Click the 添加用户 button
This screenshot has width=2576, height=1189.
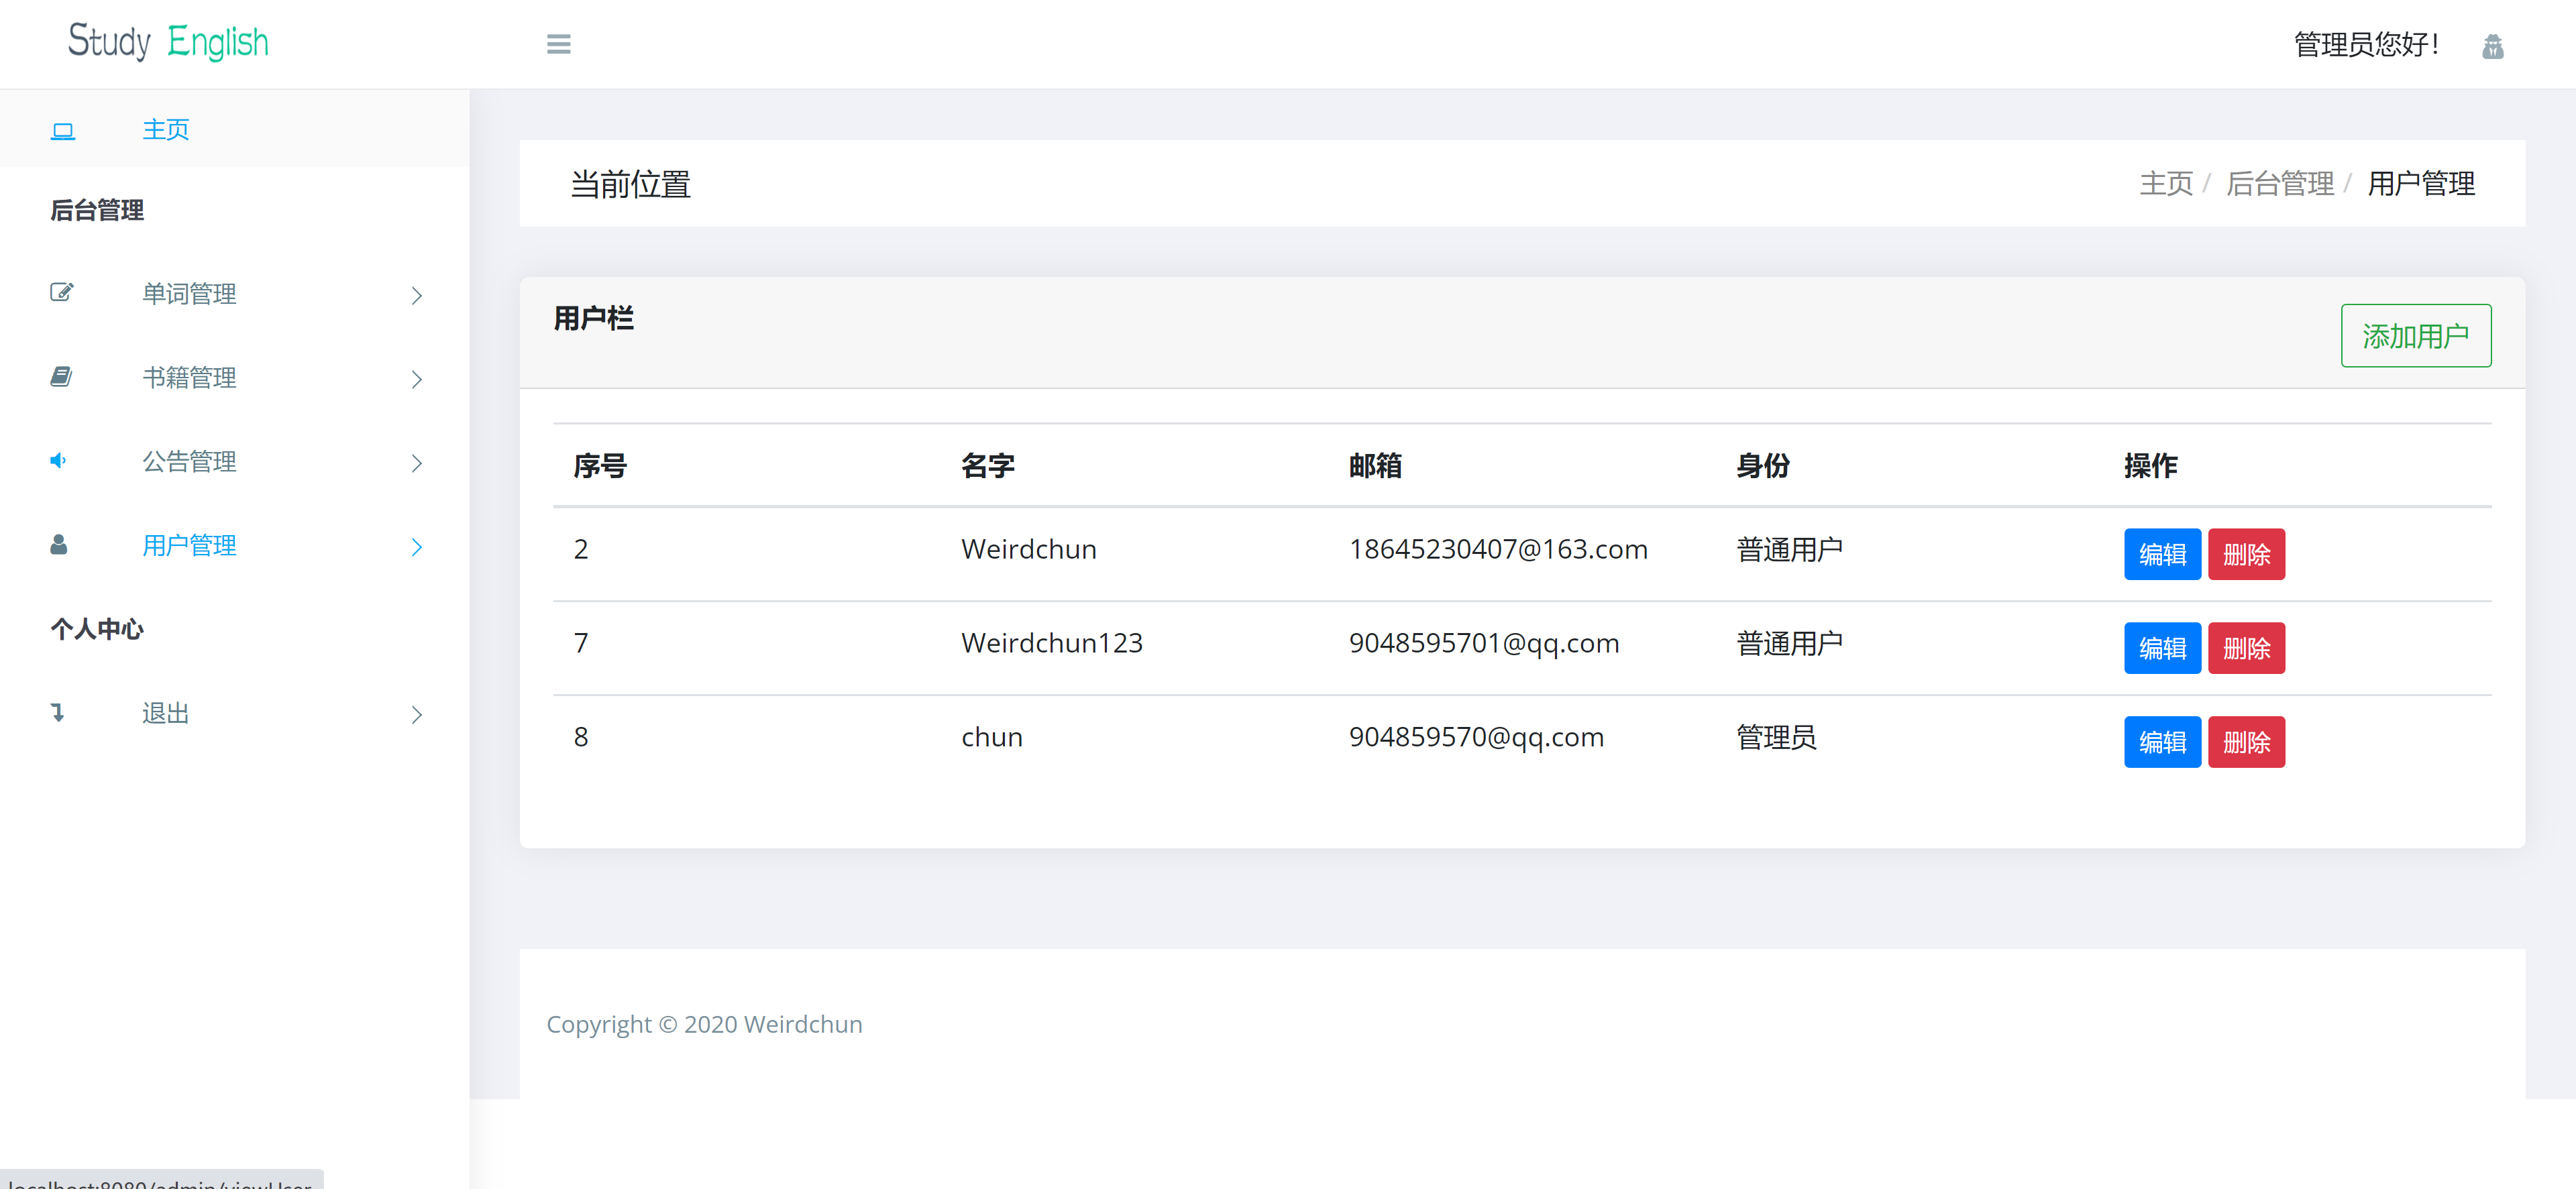point(2416,336)
